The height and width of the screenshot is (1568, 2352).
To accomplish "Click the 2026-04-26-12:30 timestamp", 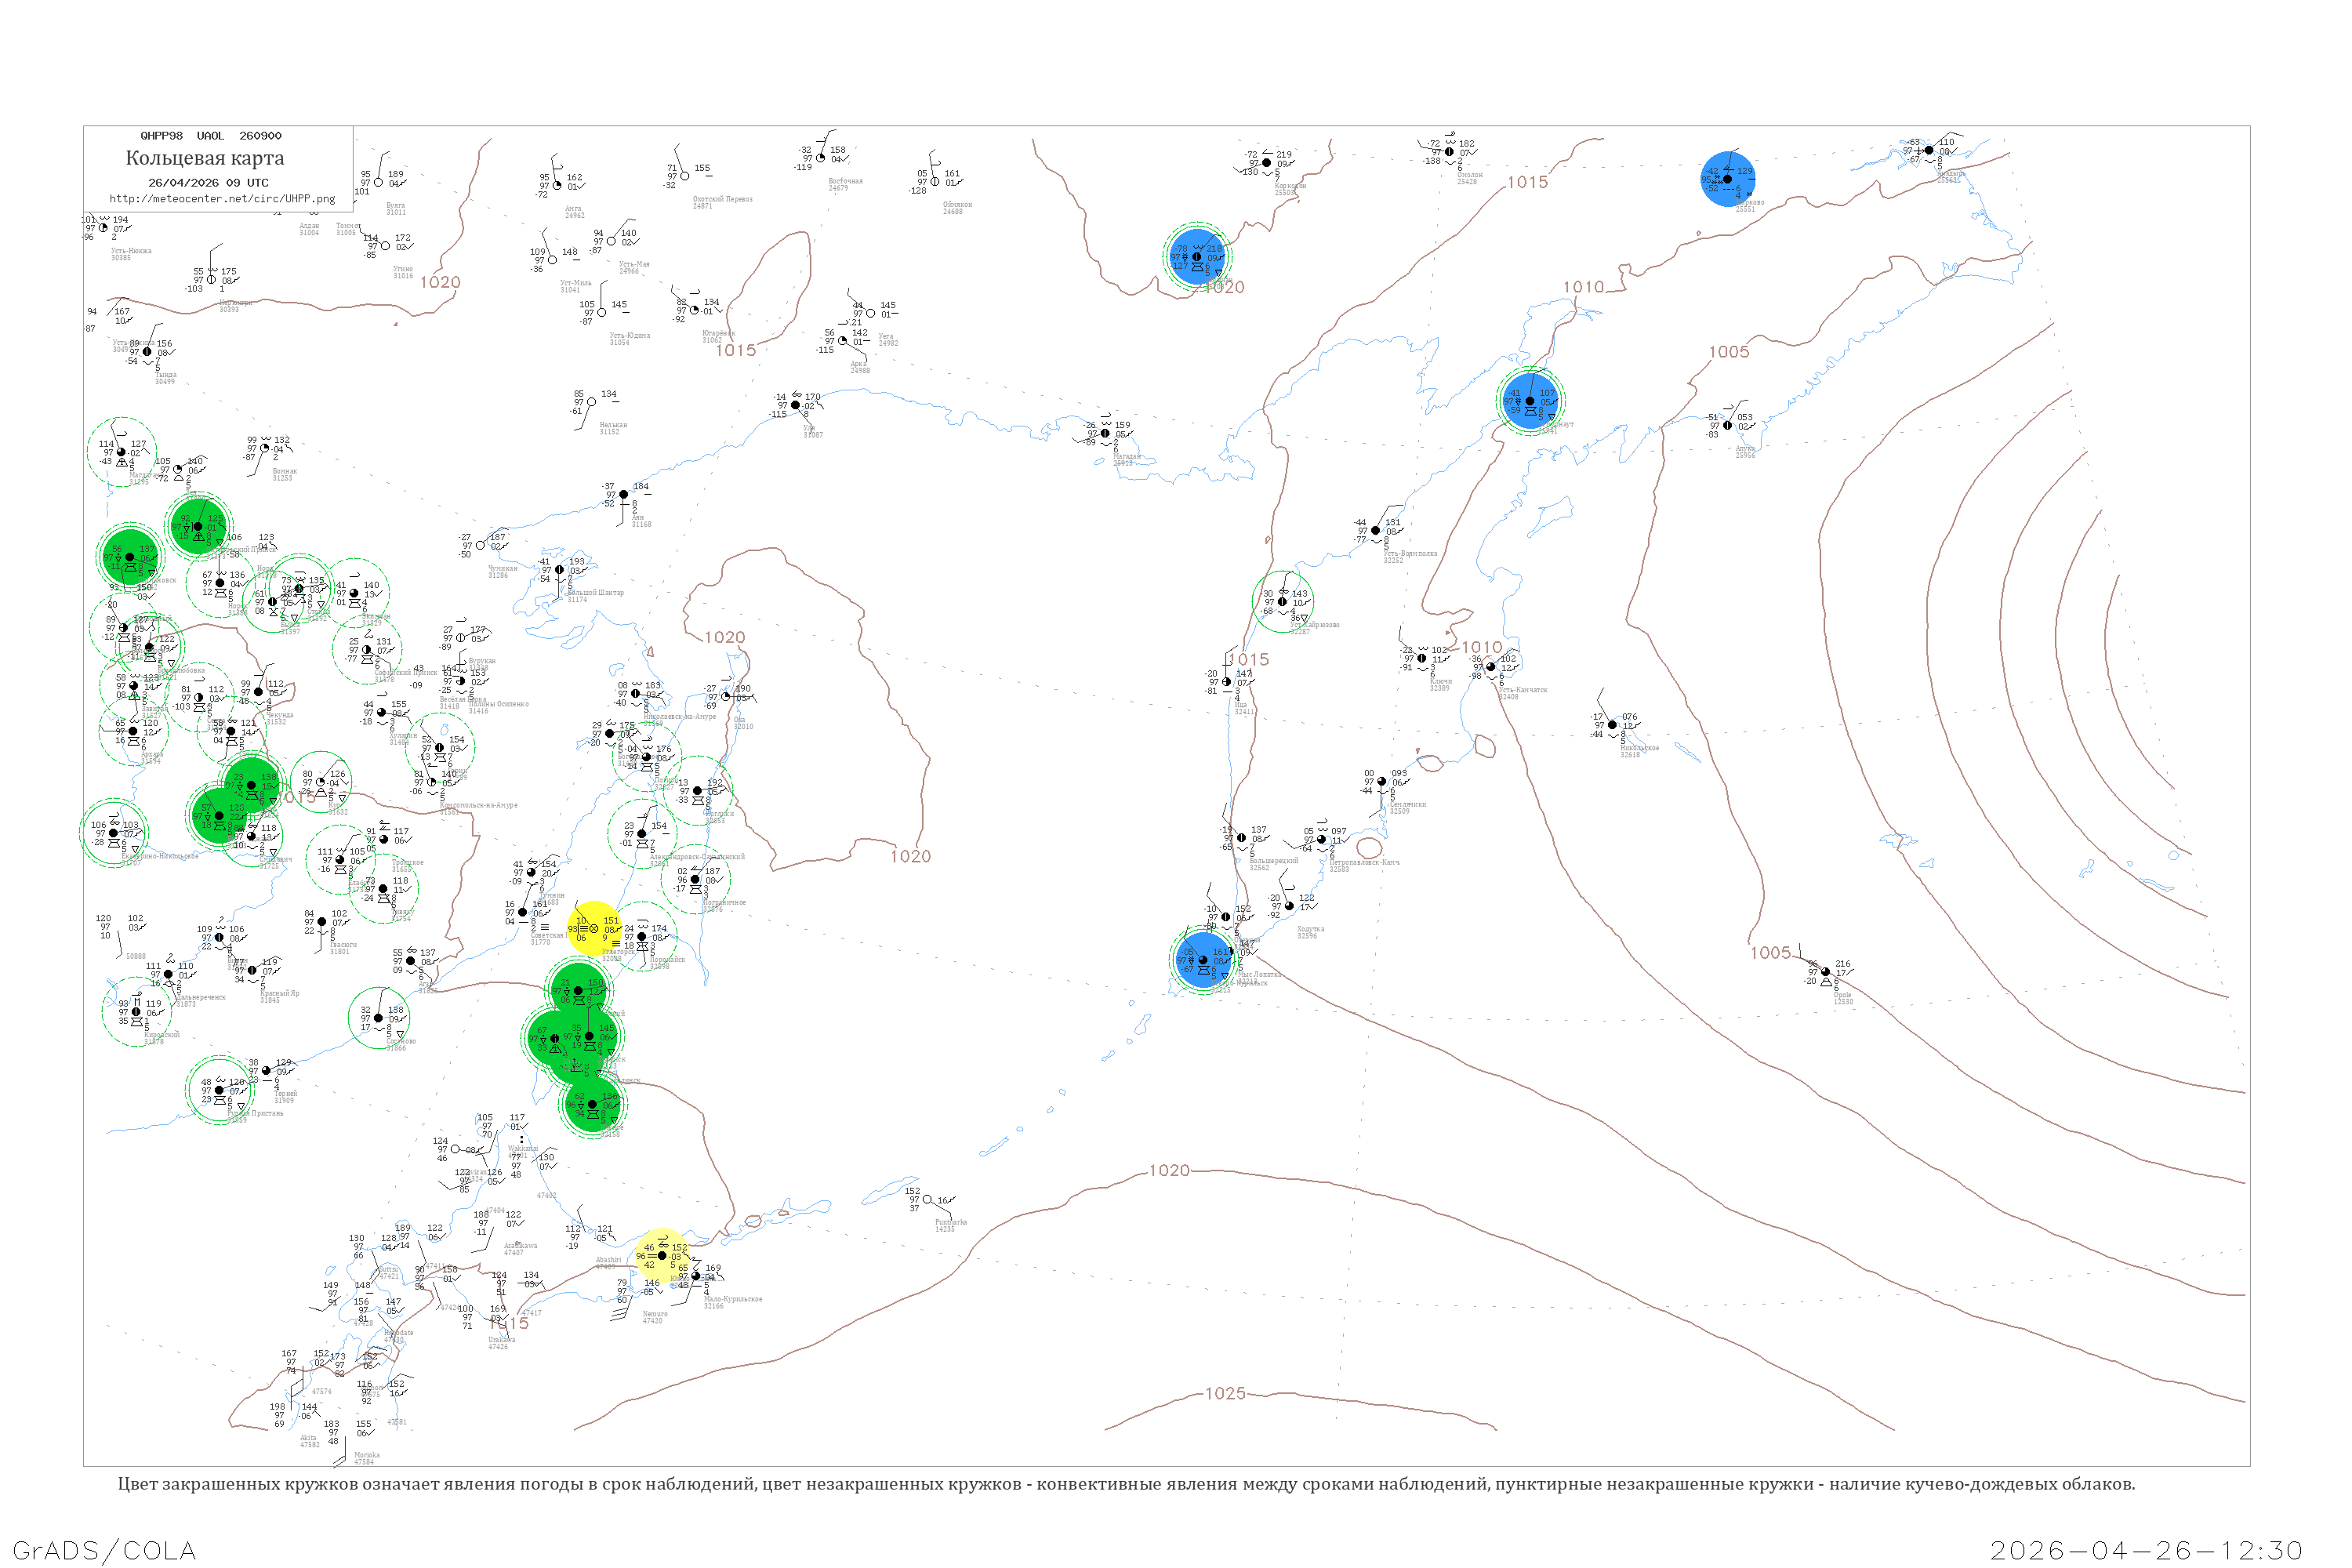I will (x=2146, y=1550).
